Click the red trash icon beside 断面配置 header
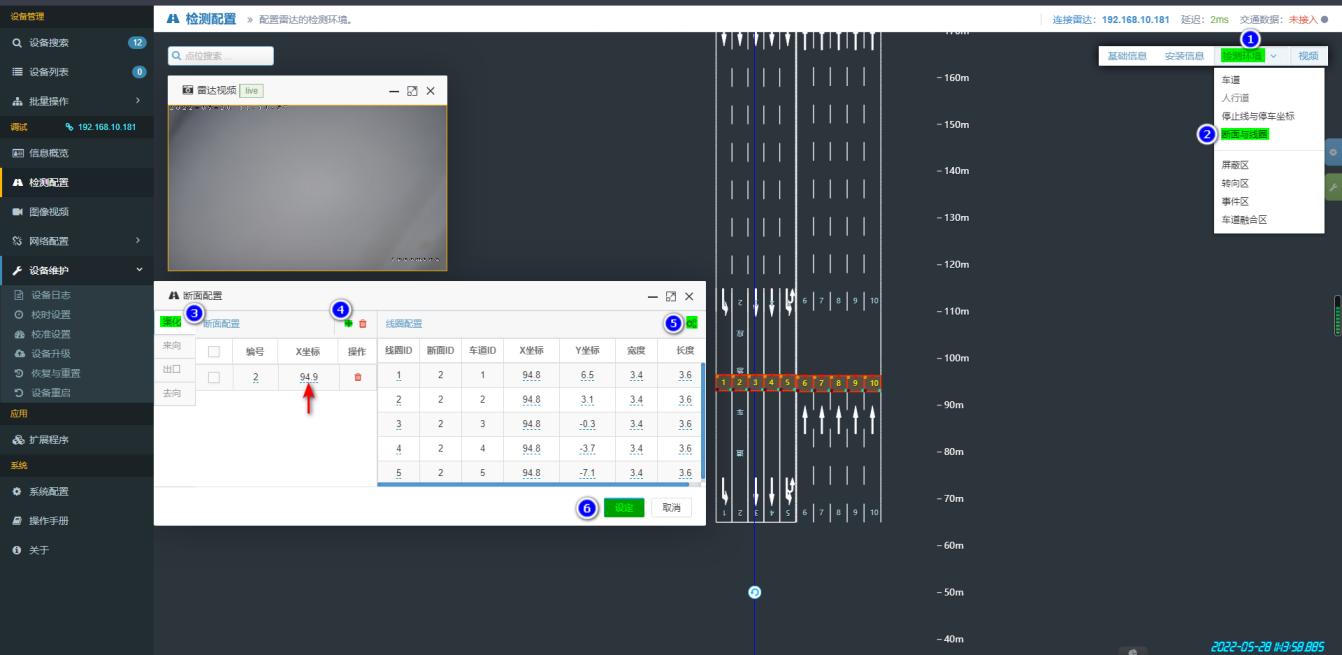This screenshot has width=1342, height=655. (x=363, y=324)
